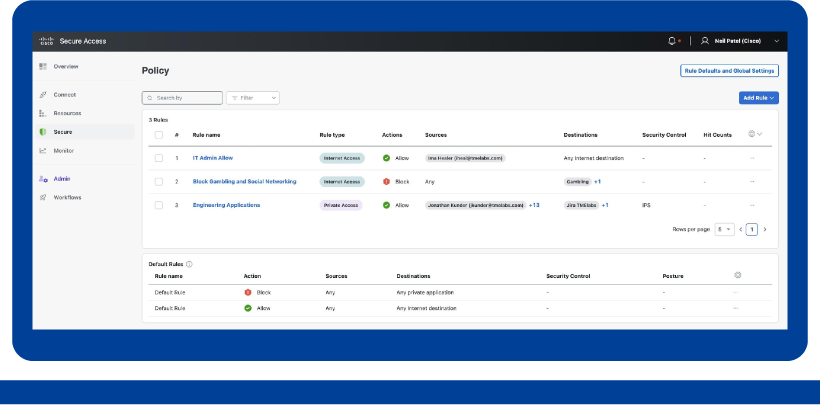This screenshot has height=405, width=820.
Task: Click the user profile icon
Action: 705,41
